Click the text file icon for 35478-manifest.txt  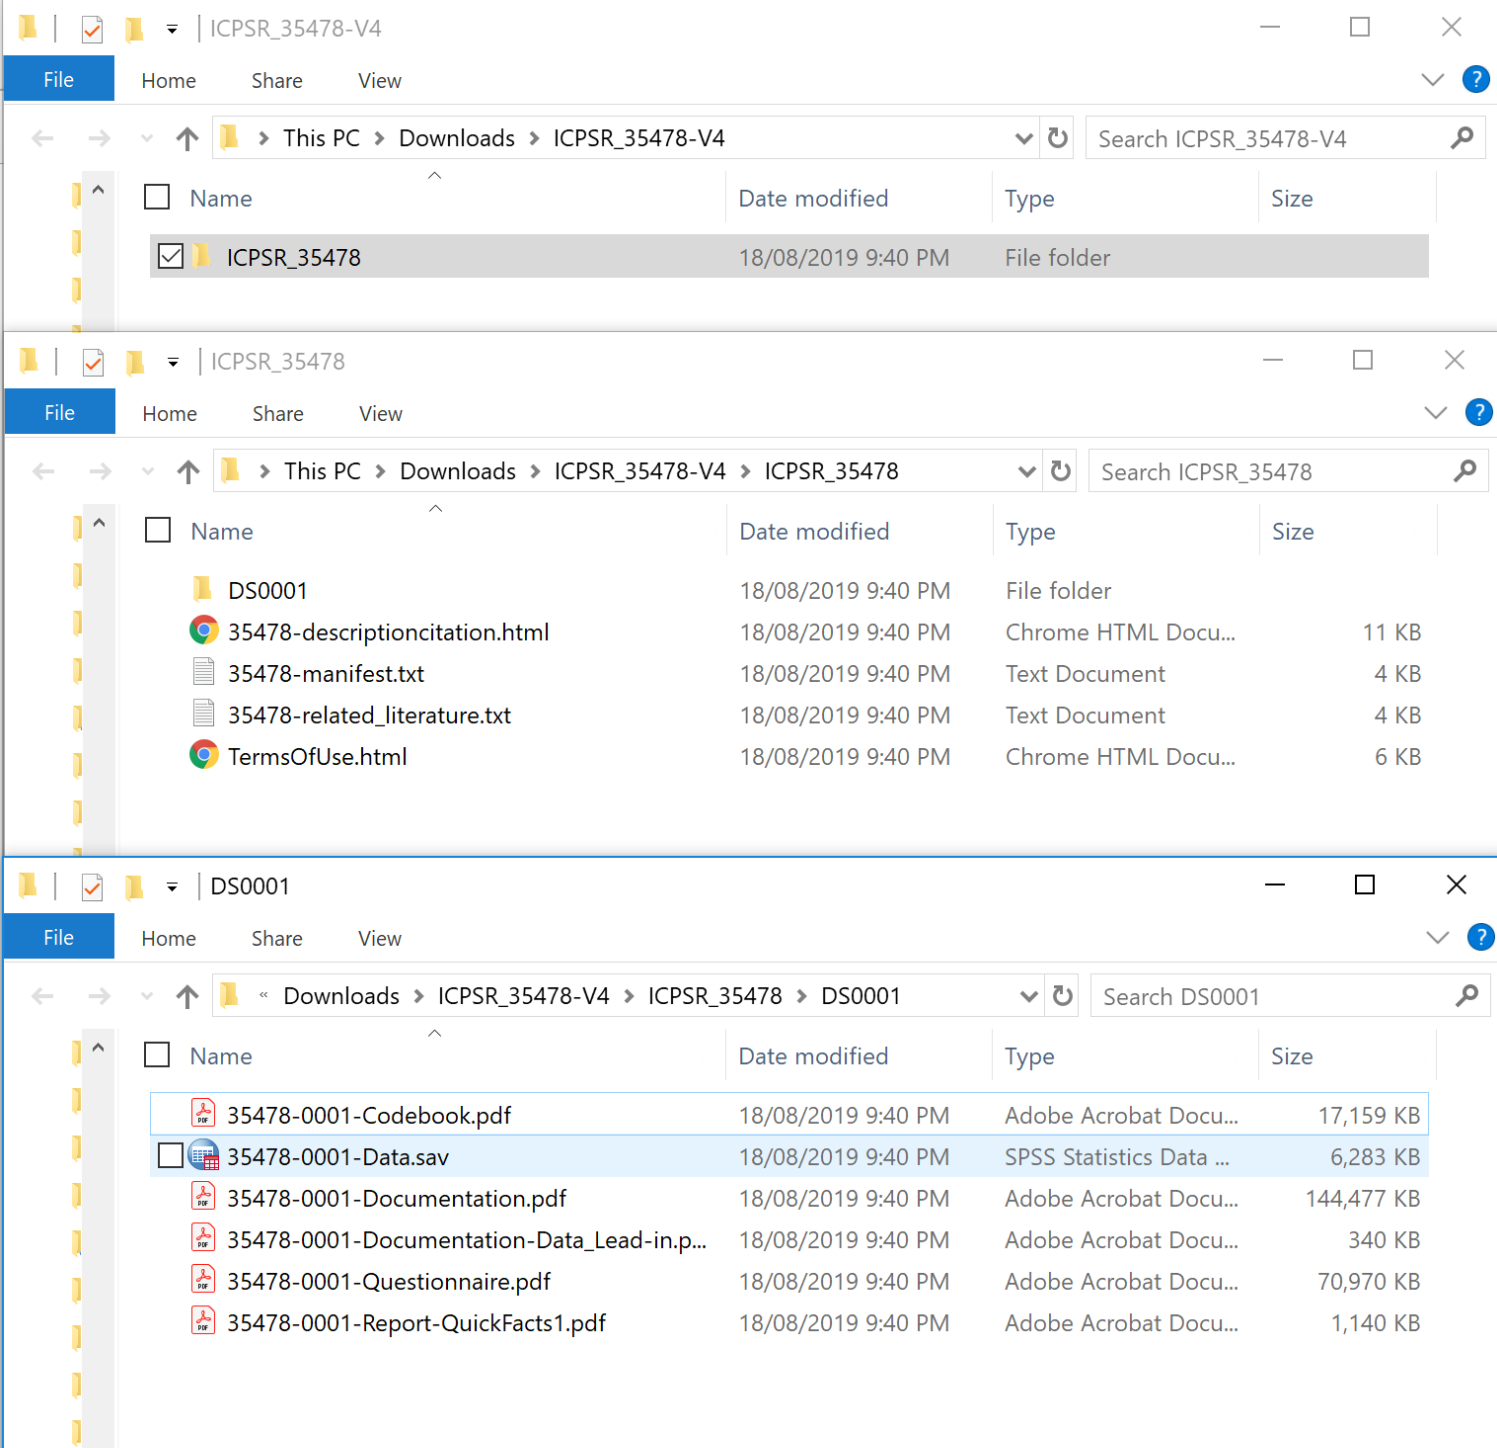click(x=204, y=672)
